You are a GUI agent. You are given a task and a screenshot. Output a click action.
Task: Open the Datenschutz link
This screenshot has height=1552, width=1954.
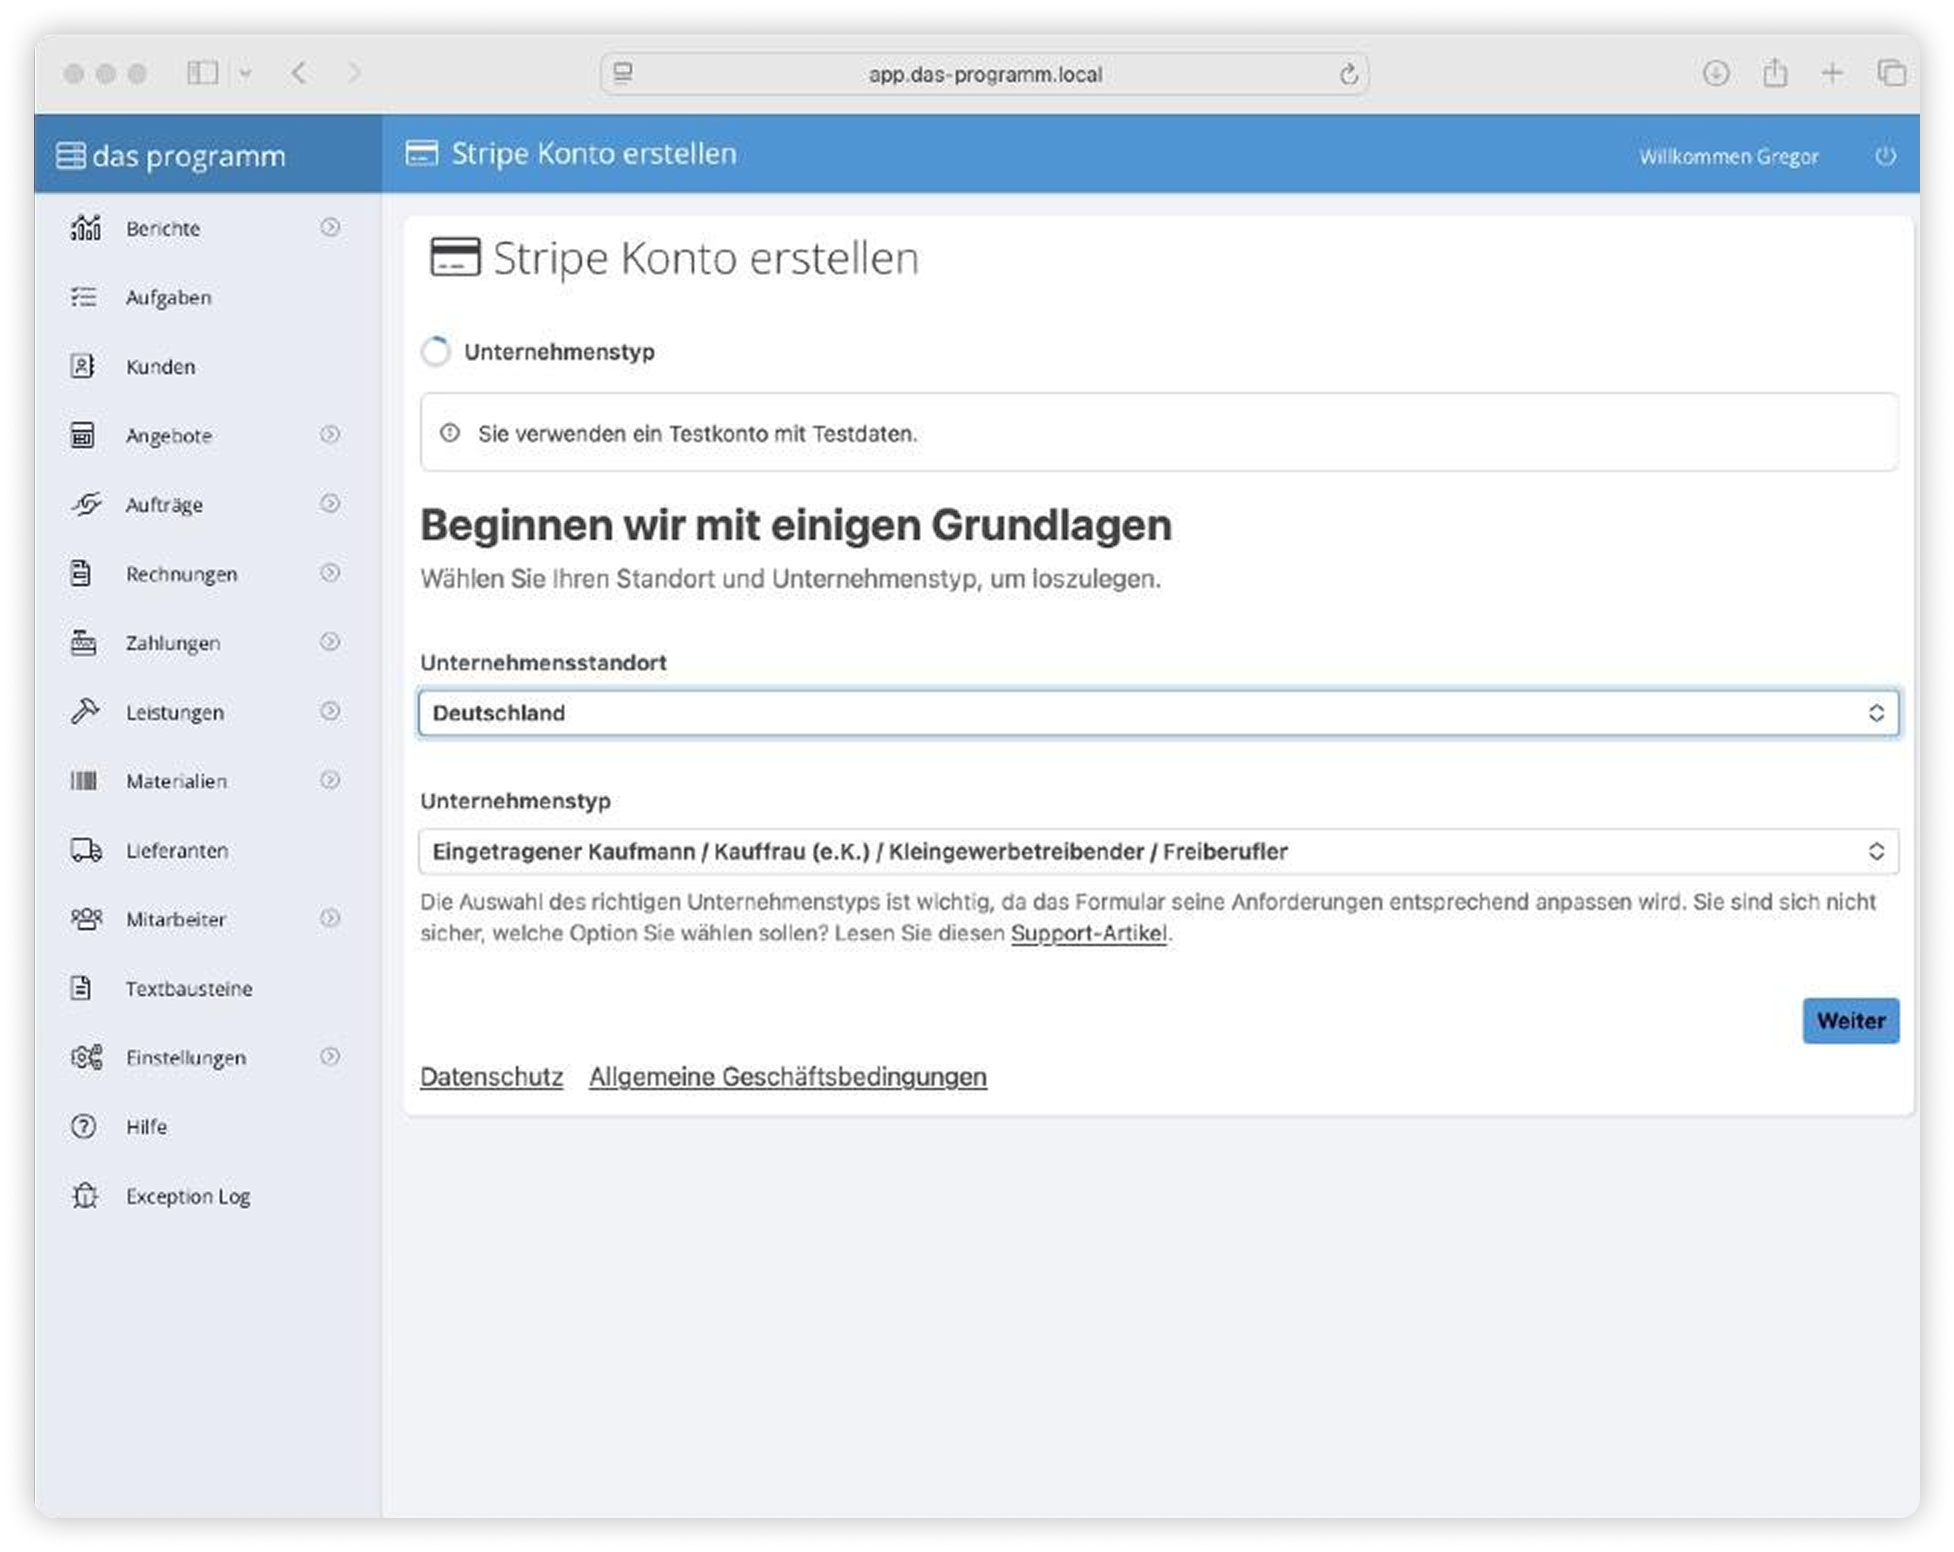click(491, 1077)
